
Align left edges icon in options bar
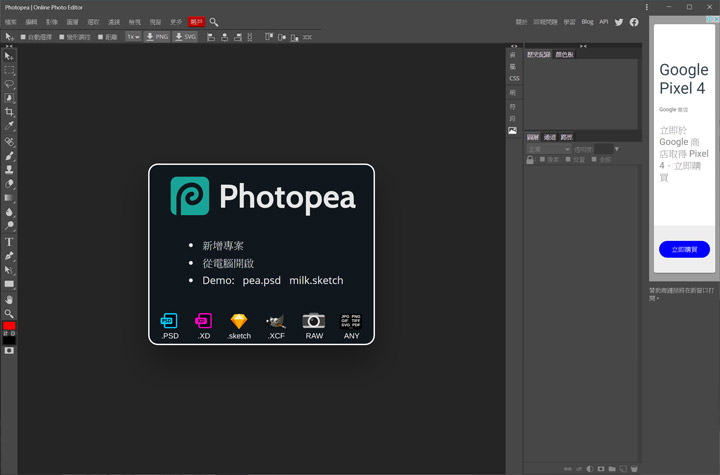(x=211, y=37)
